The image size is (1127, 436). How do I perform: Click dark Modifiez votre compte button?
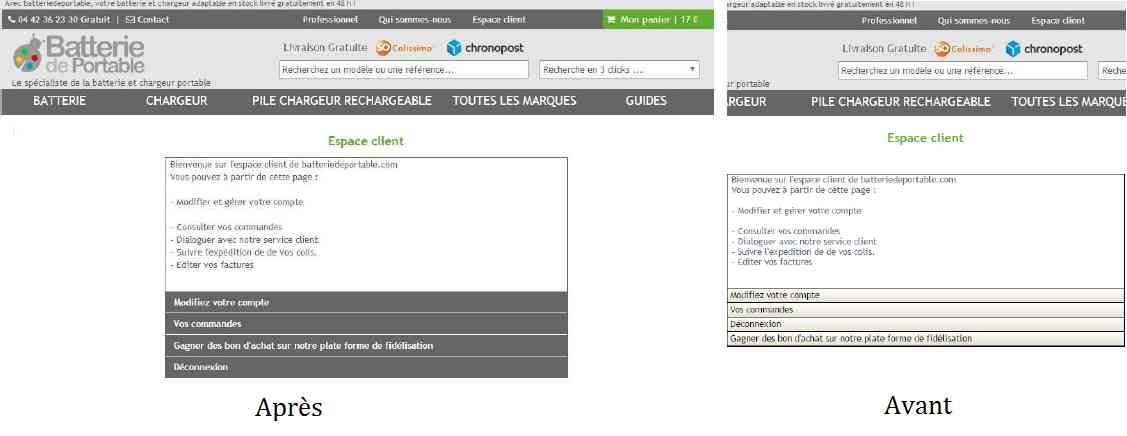tap(367, 302)
